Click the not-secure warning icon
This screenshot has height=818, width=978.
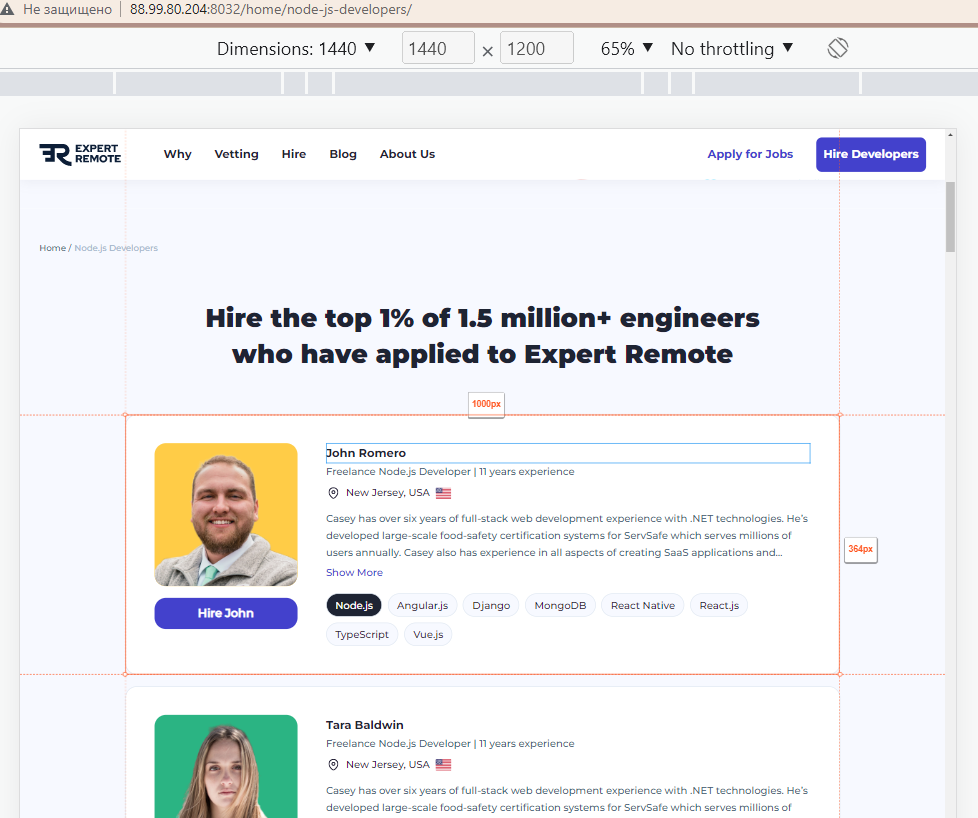pyautogui.click(x=7, y=9)
